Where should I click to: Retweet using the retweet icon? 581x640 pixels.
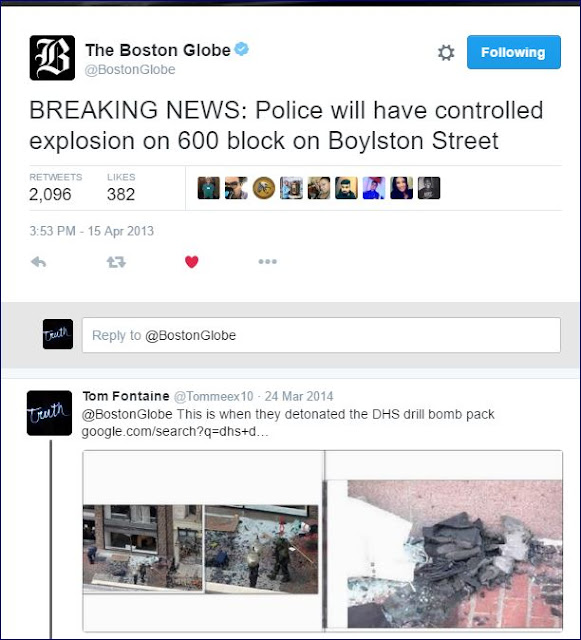[x=116, y=262]
